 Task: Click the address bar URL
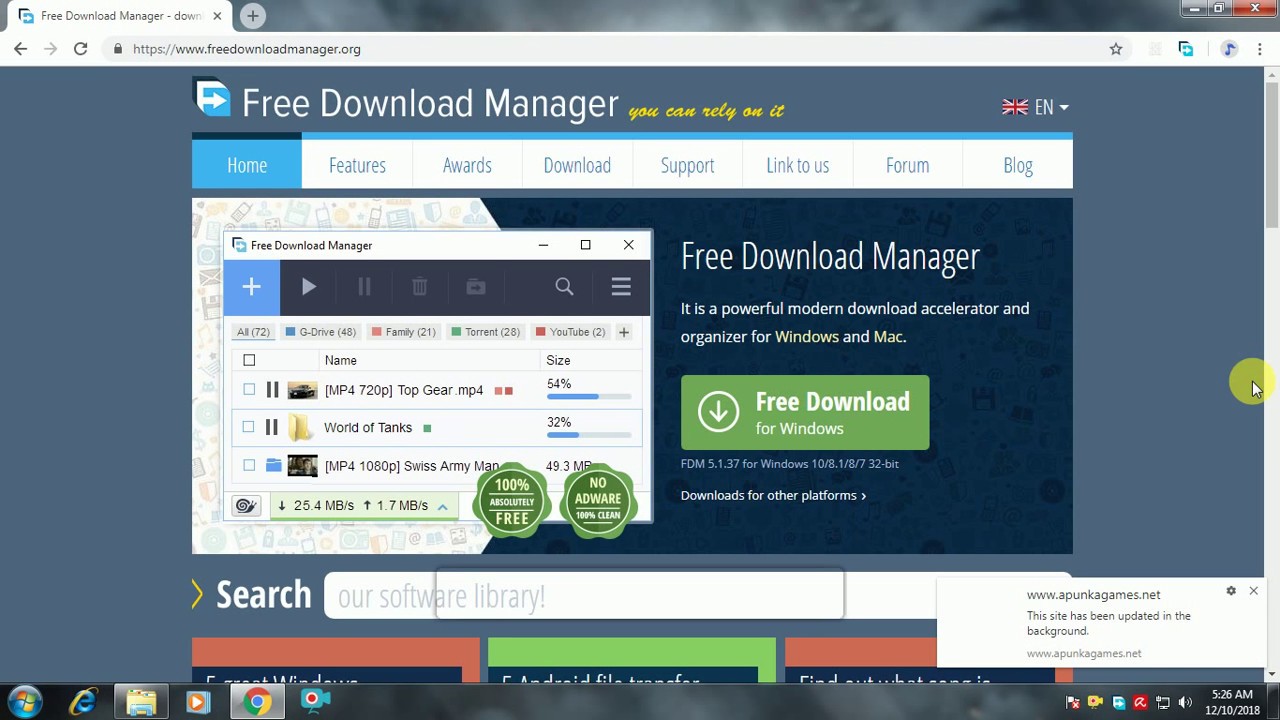pos(246,49)
